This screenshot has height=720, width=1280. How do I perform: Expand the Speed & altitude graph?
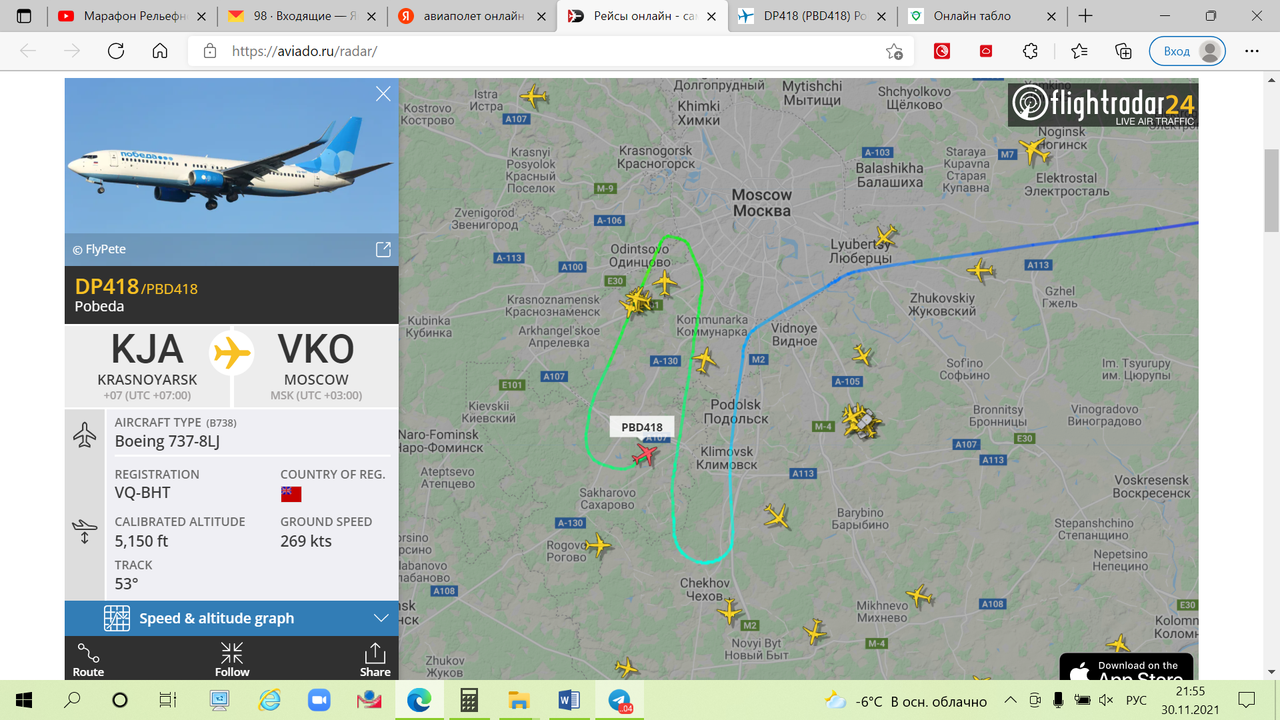232,618
